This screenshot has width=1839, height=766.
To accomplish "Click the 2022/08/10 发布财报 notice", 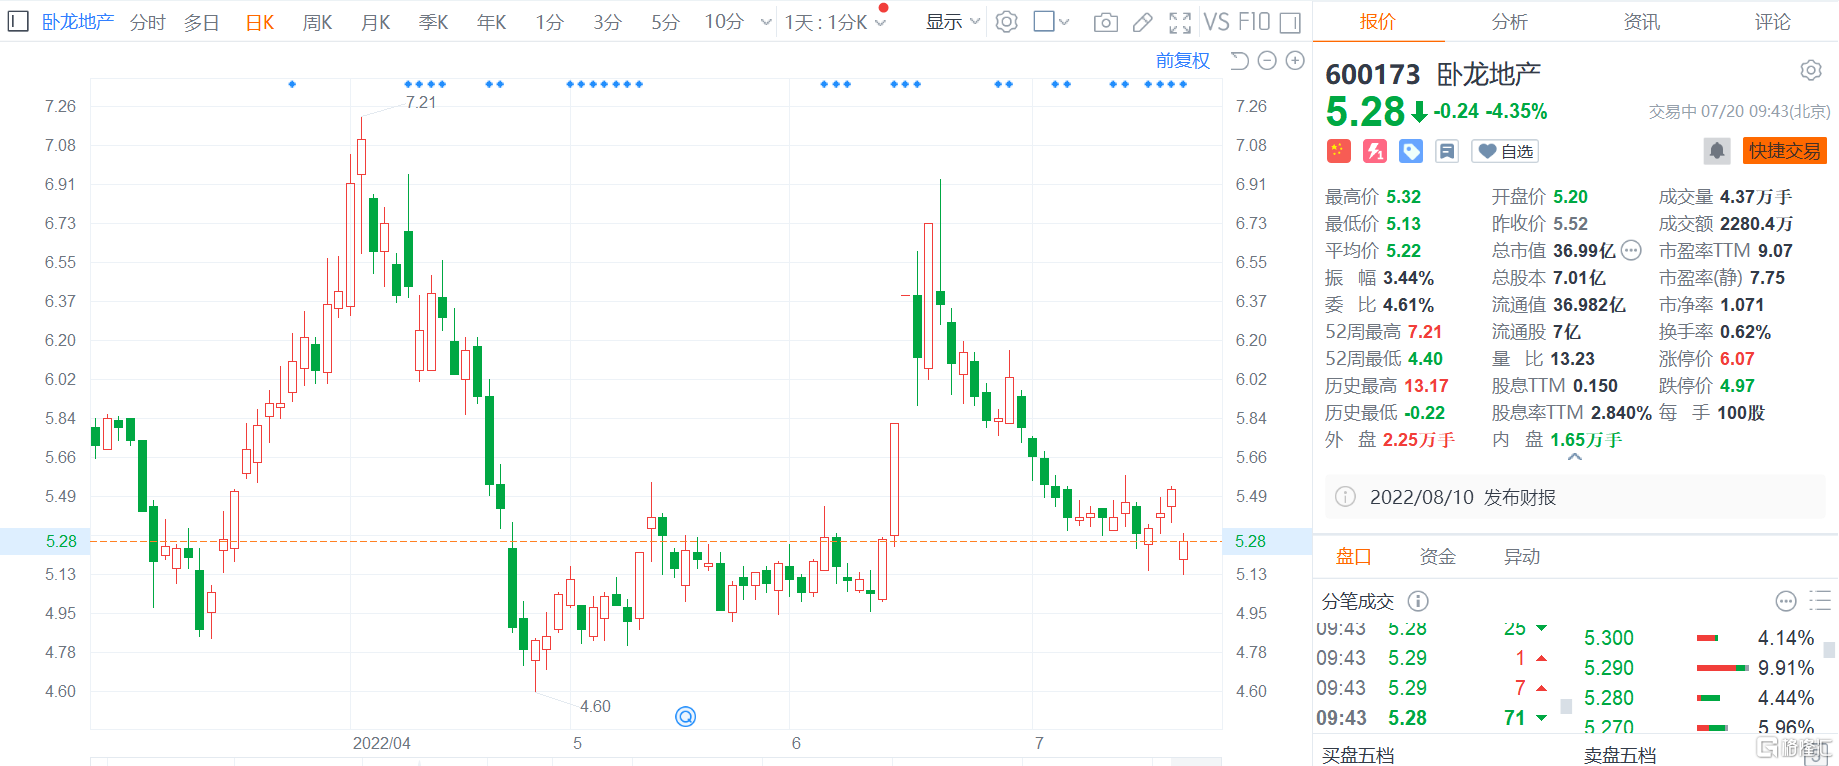I will click(1462, 497).
